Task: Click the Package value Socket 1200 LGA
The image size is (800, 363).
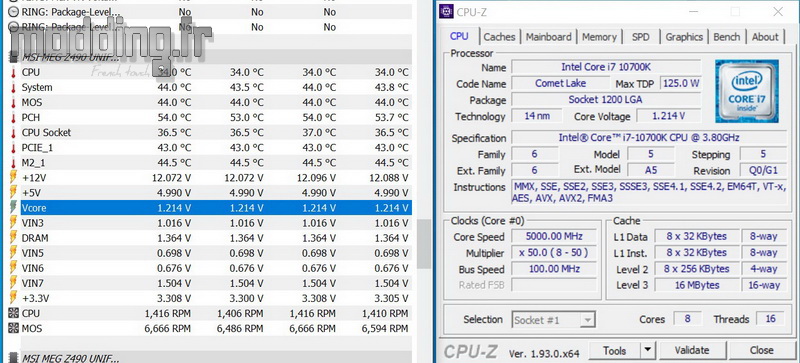Action: click(x=606, y=100)
